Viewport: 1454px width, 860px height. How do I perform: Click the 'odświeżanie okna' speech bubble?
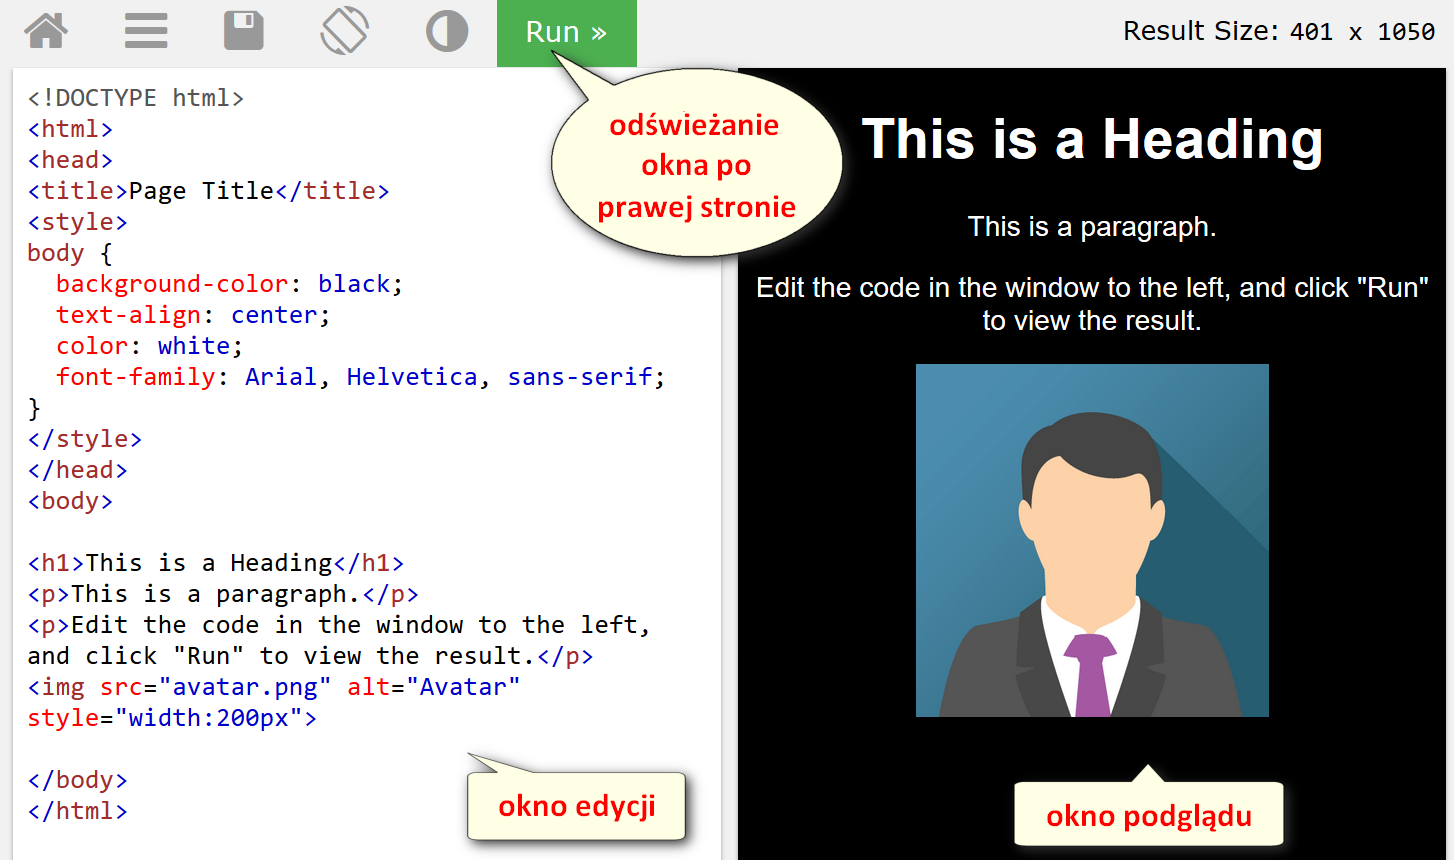[x=696, y=166]
